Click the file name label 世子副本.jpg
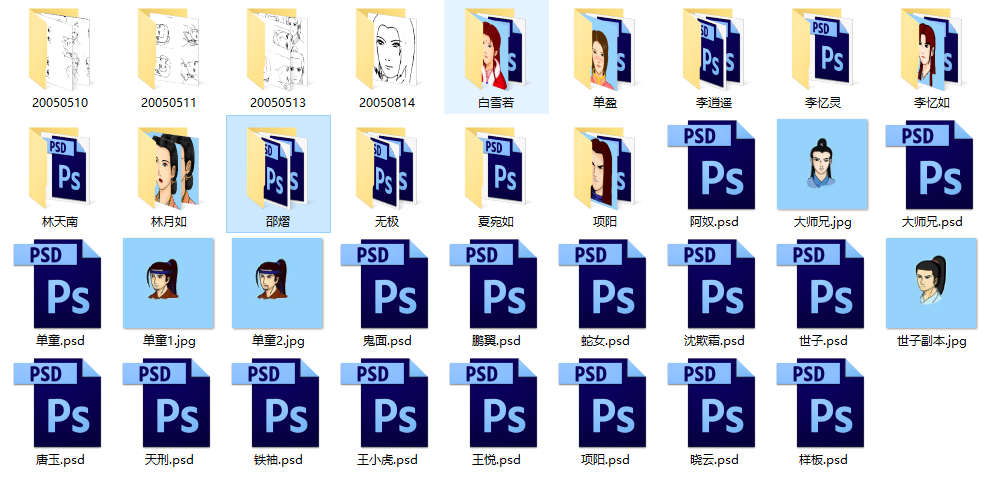 [x=932, y=341]
